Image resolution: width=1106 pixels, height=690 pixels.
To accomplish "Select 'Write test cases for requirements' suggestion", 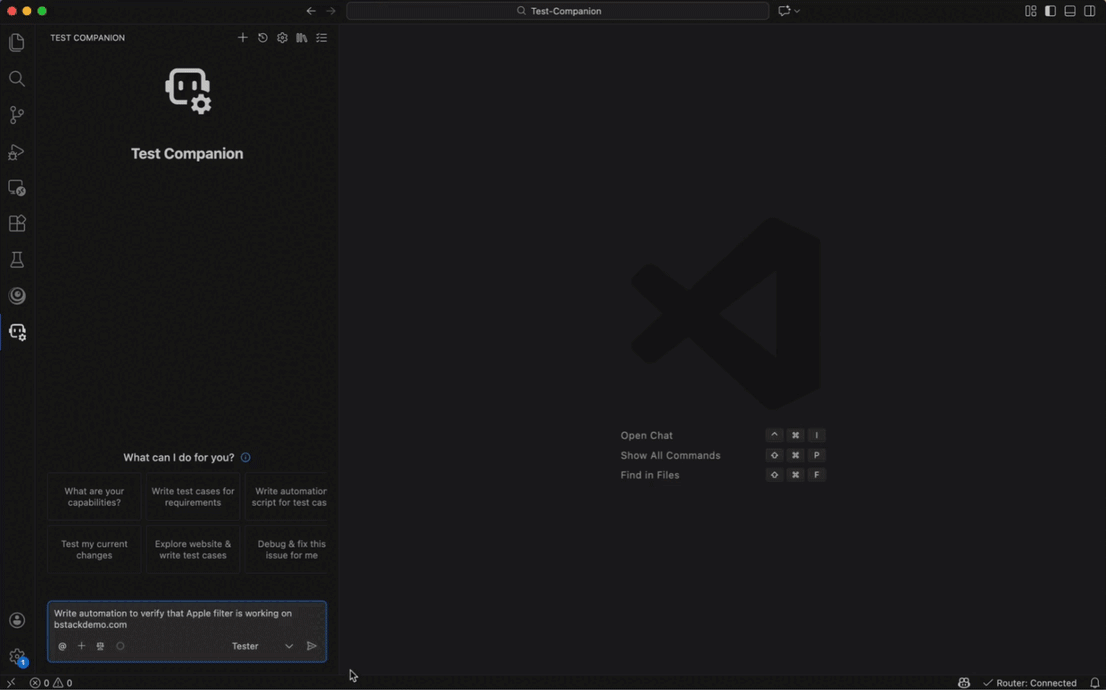I will click(x=193, y=497).
